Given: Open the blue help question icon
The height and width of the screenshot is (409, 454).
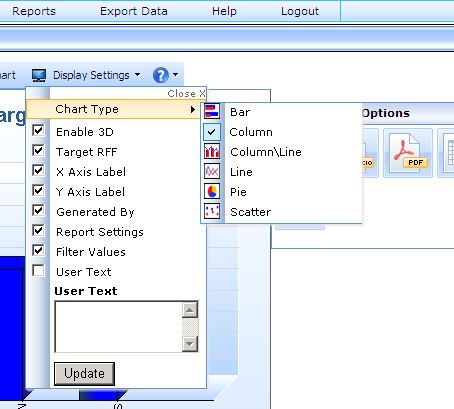Looking at the screenshot, I should coord(161,75).
